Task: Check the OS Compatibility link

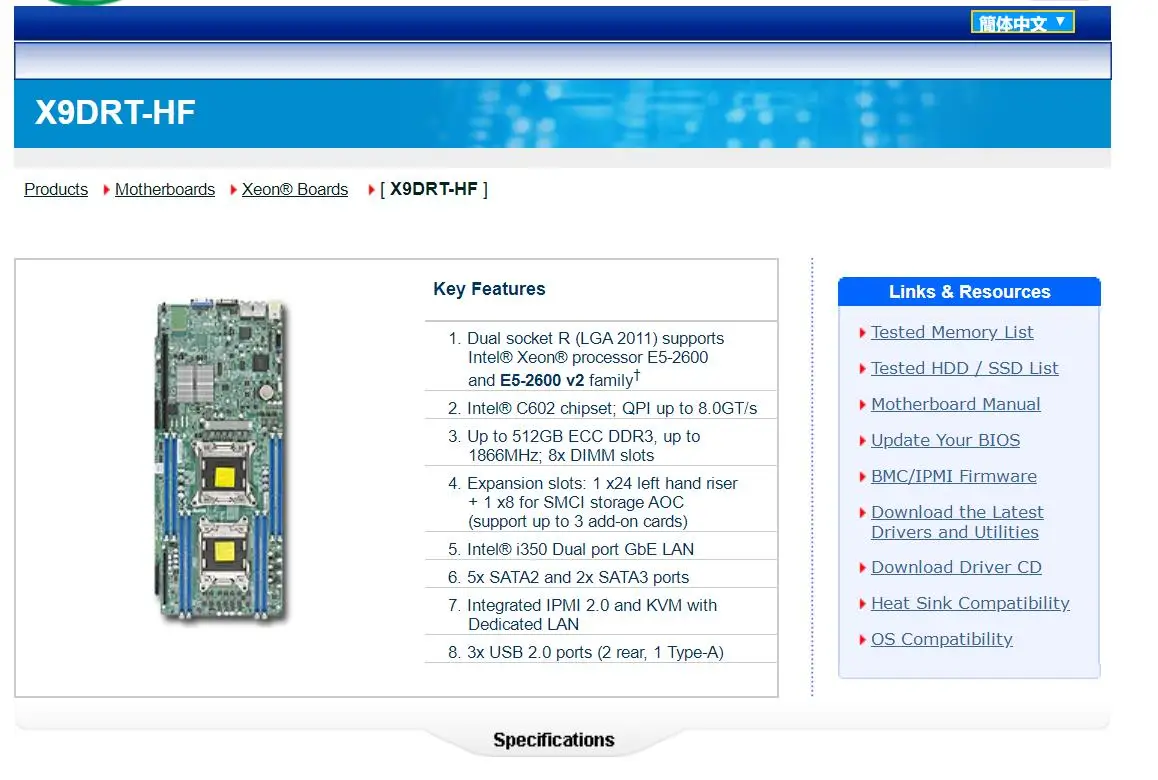Action: click(941, 639)
